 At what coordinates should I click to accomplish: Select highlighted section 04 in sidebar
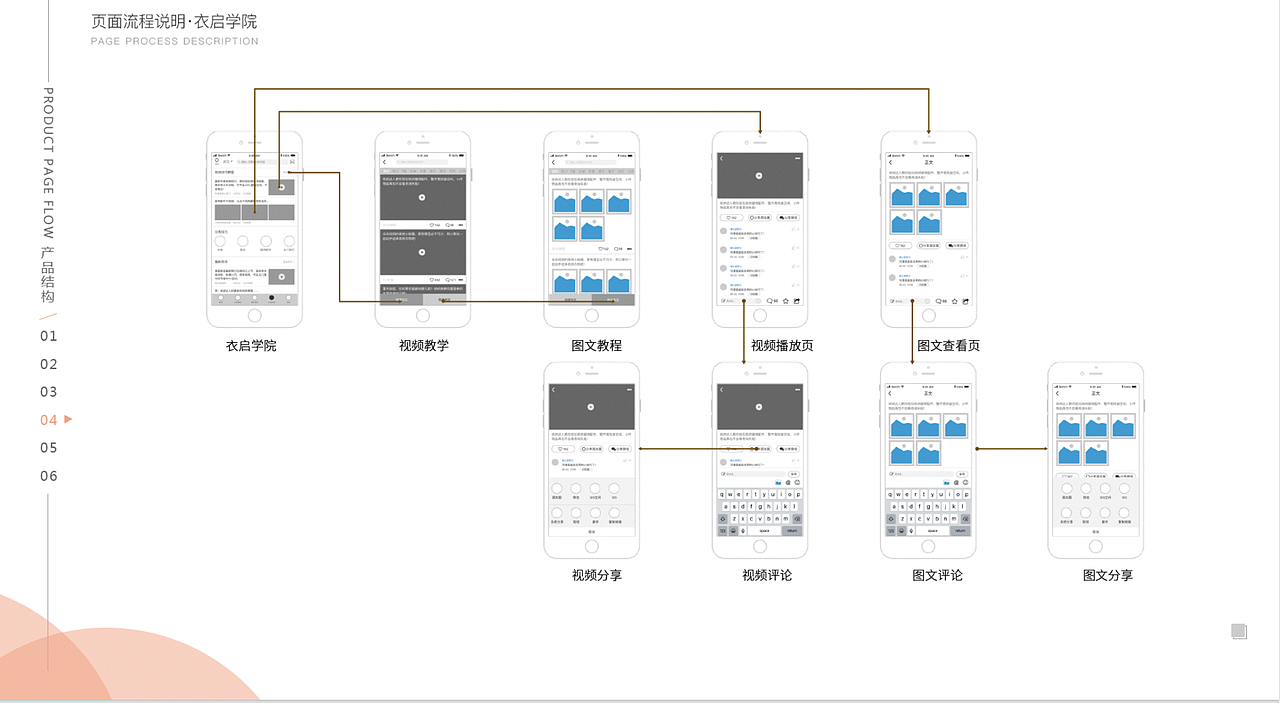coord(49,420)
